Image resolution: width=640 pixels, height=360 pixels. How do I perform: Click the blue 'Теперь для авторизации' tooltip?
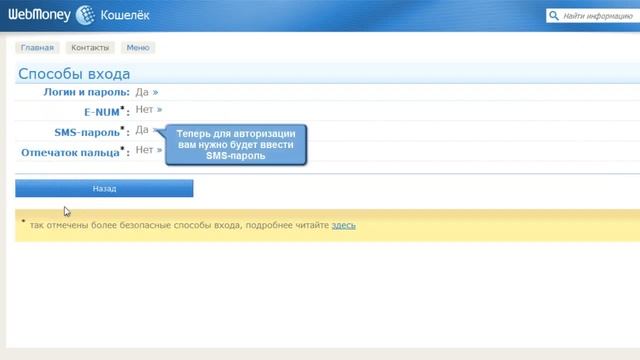(236, 145)
